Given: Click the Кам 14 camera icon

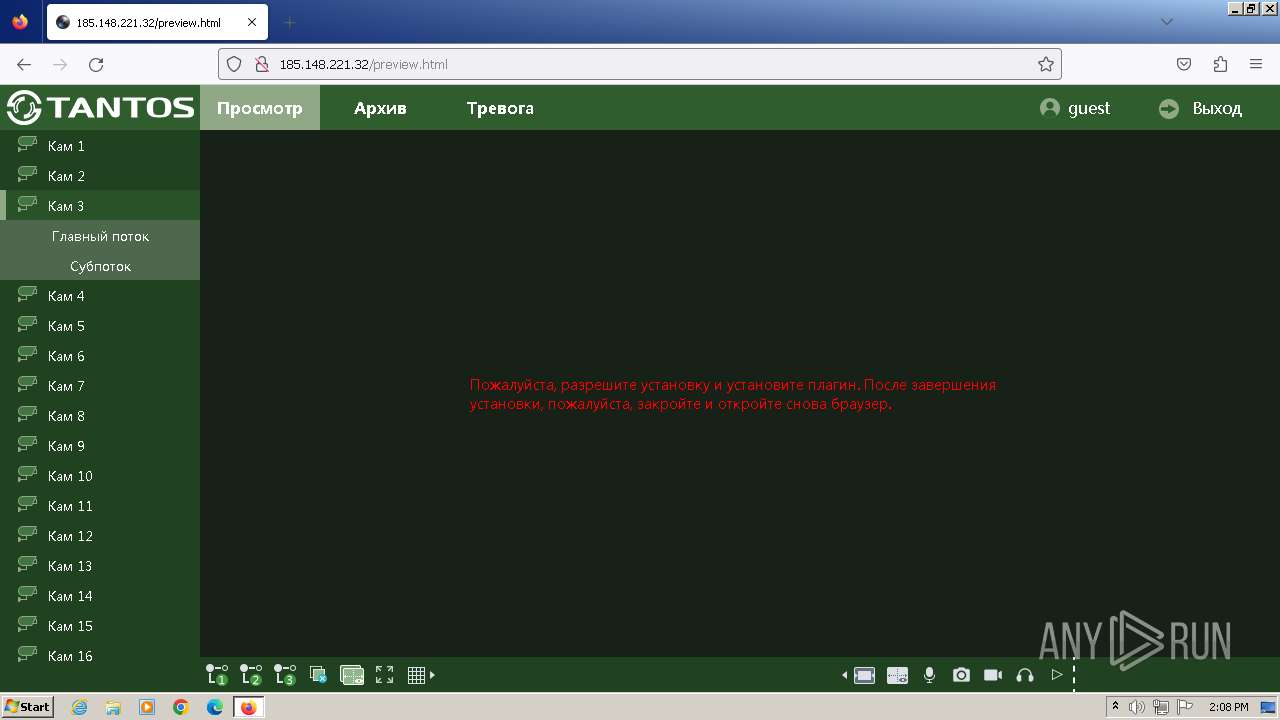Looking at the screenshot, I should pyautogui.click(x=27, y=594).
